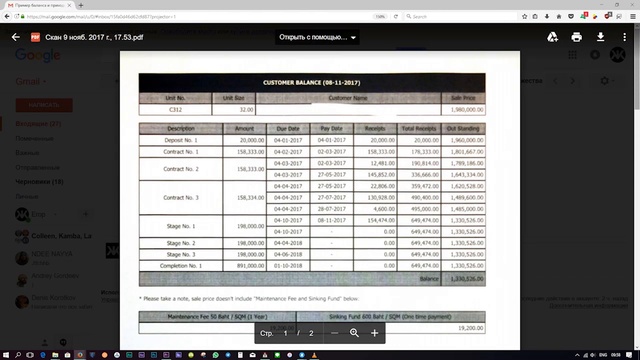Open the viewer's more options menu
Image resolution: width=640 pixels, height=360 pixels.
point(624,37)
